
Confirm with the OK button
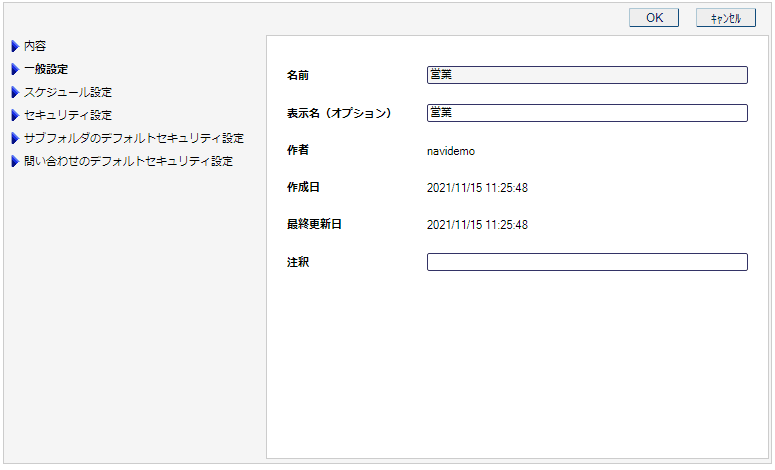tap(654, 18)
